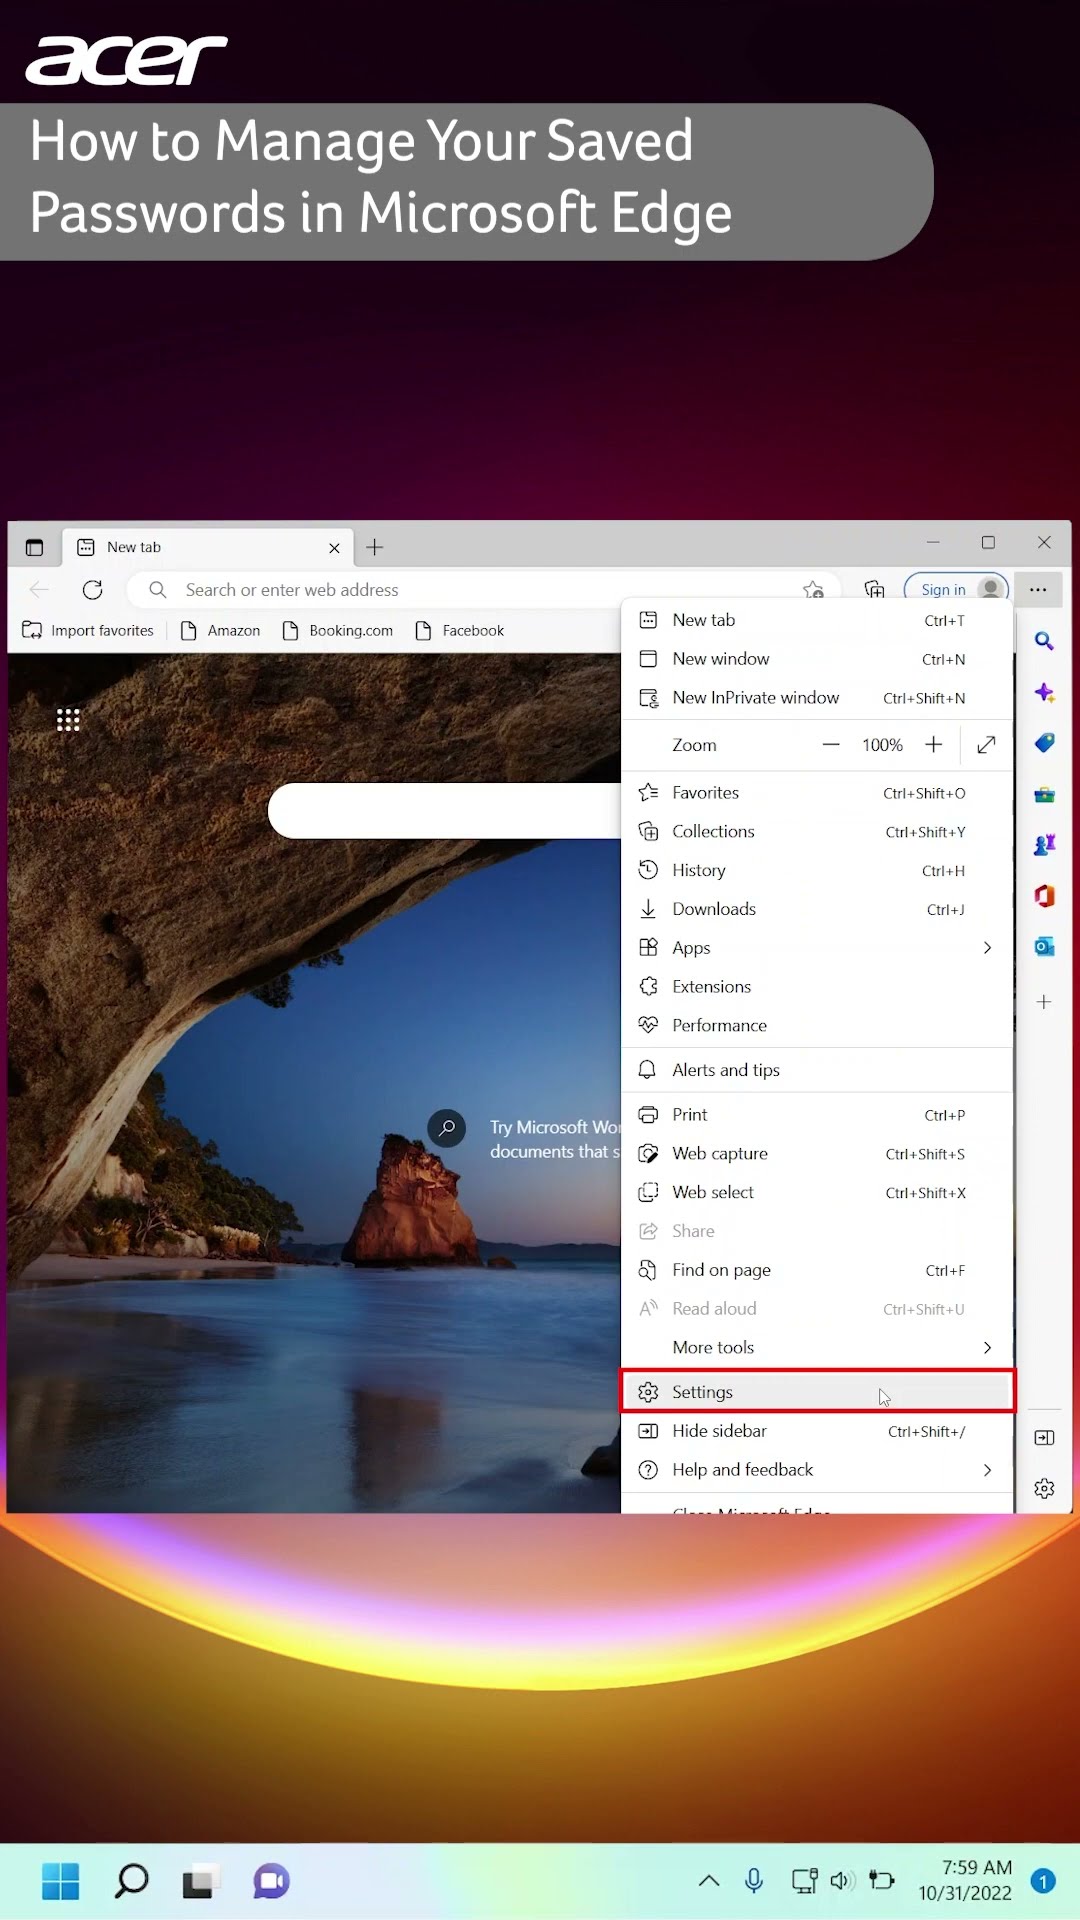Click the microphone tray icon
The height and width of the screenshot is (1920, 1080).
[x=754, y=1881]
